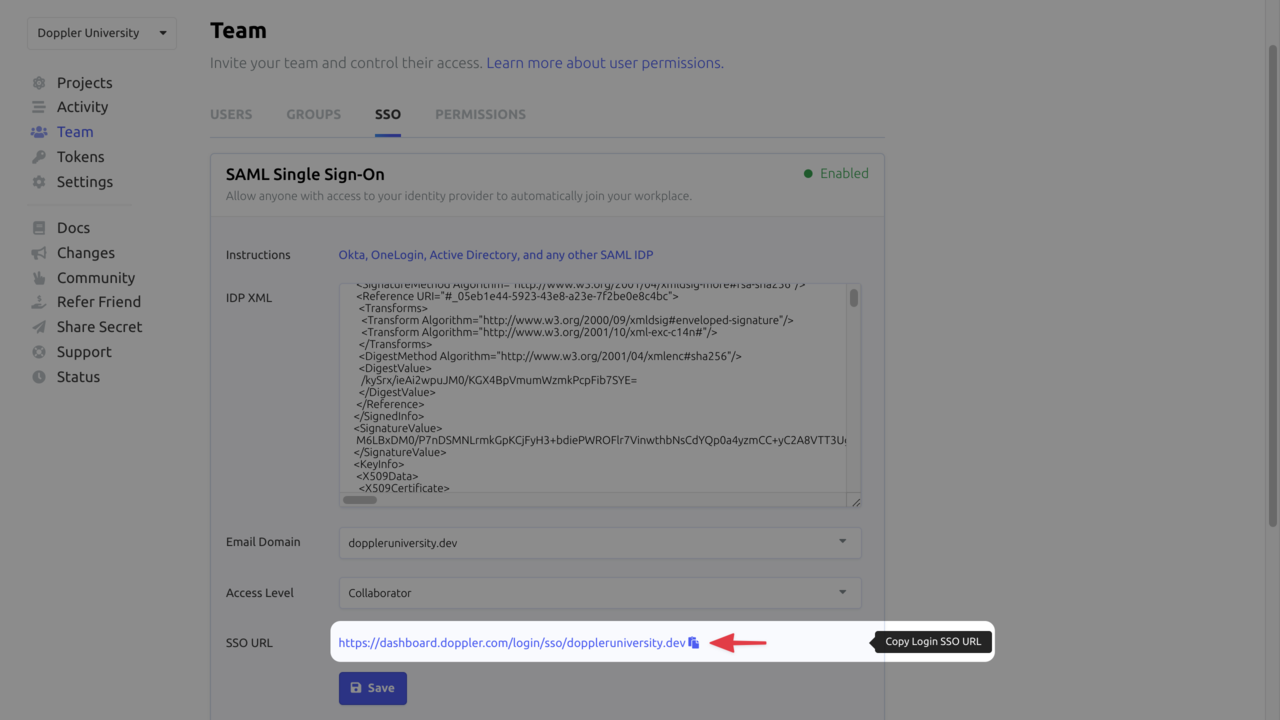Click the IDP XML vertical scrollbar
The height and width of the screenshot is (720, 1280).
pos(854,298)
